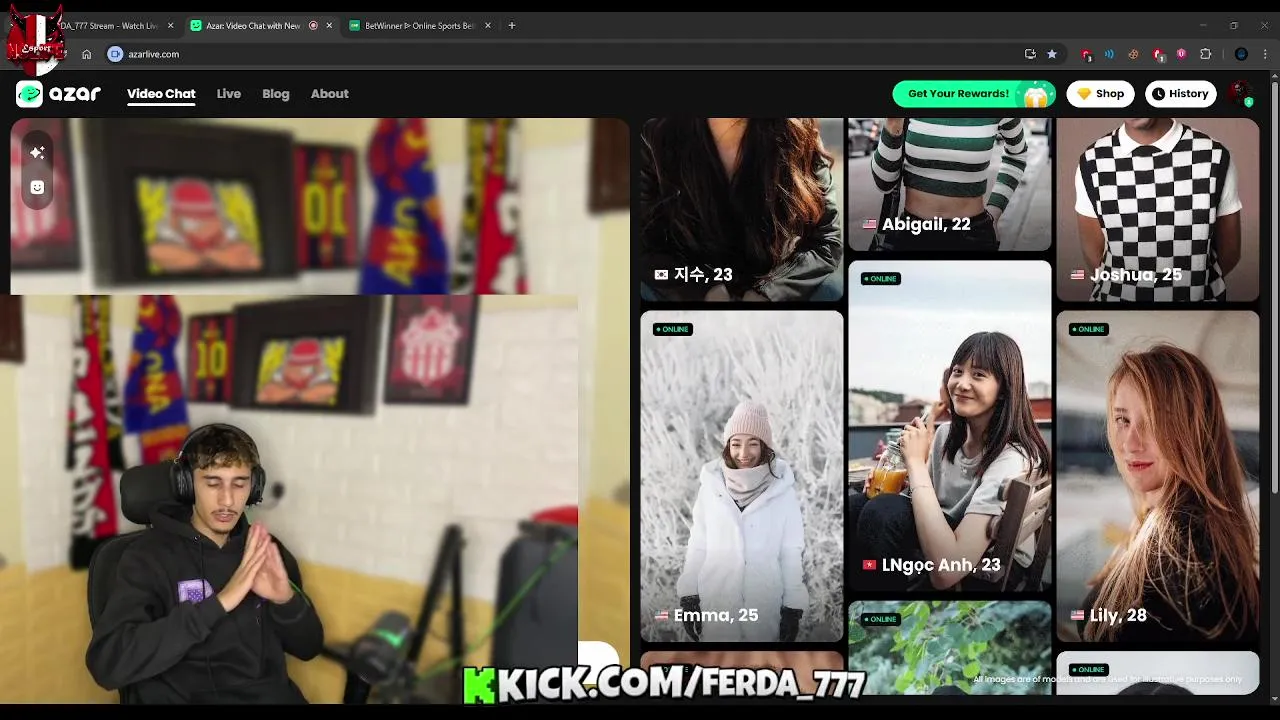Open LNgọc Anh, 23 profile card

click(950, 426)
